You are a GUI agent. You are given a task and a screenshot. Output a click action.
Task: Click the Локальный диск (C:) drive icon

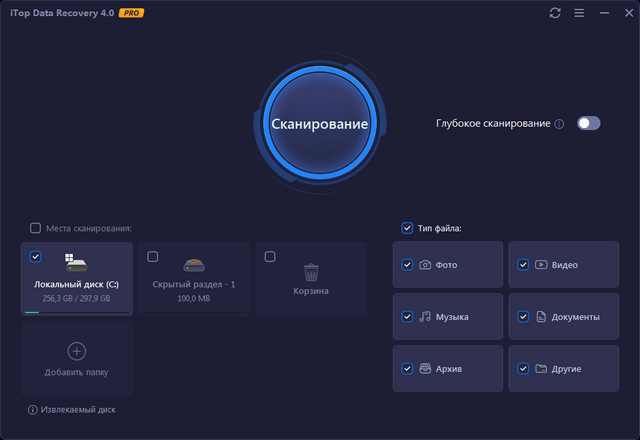click(x=76, y=264)
